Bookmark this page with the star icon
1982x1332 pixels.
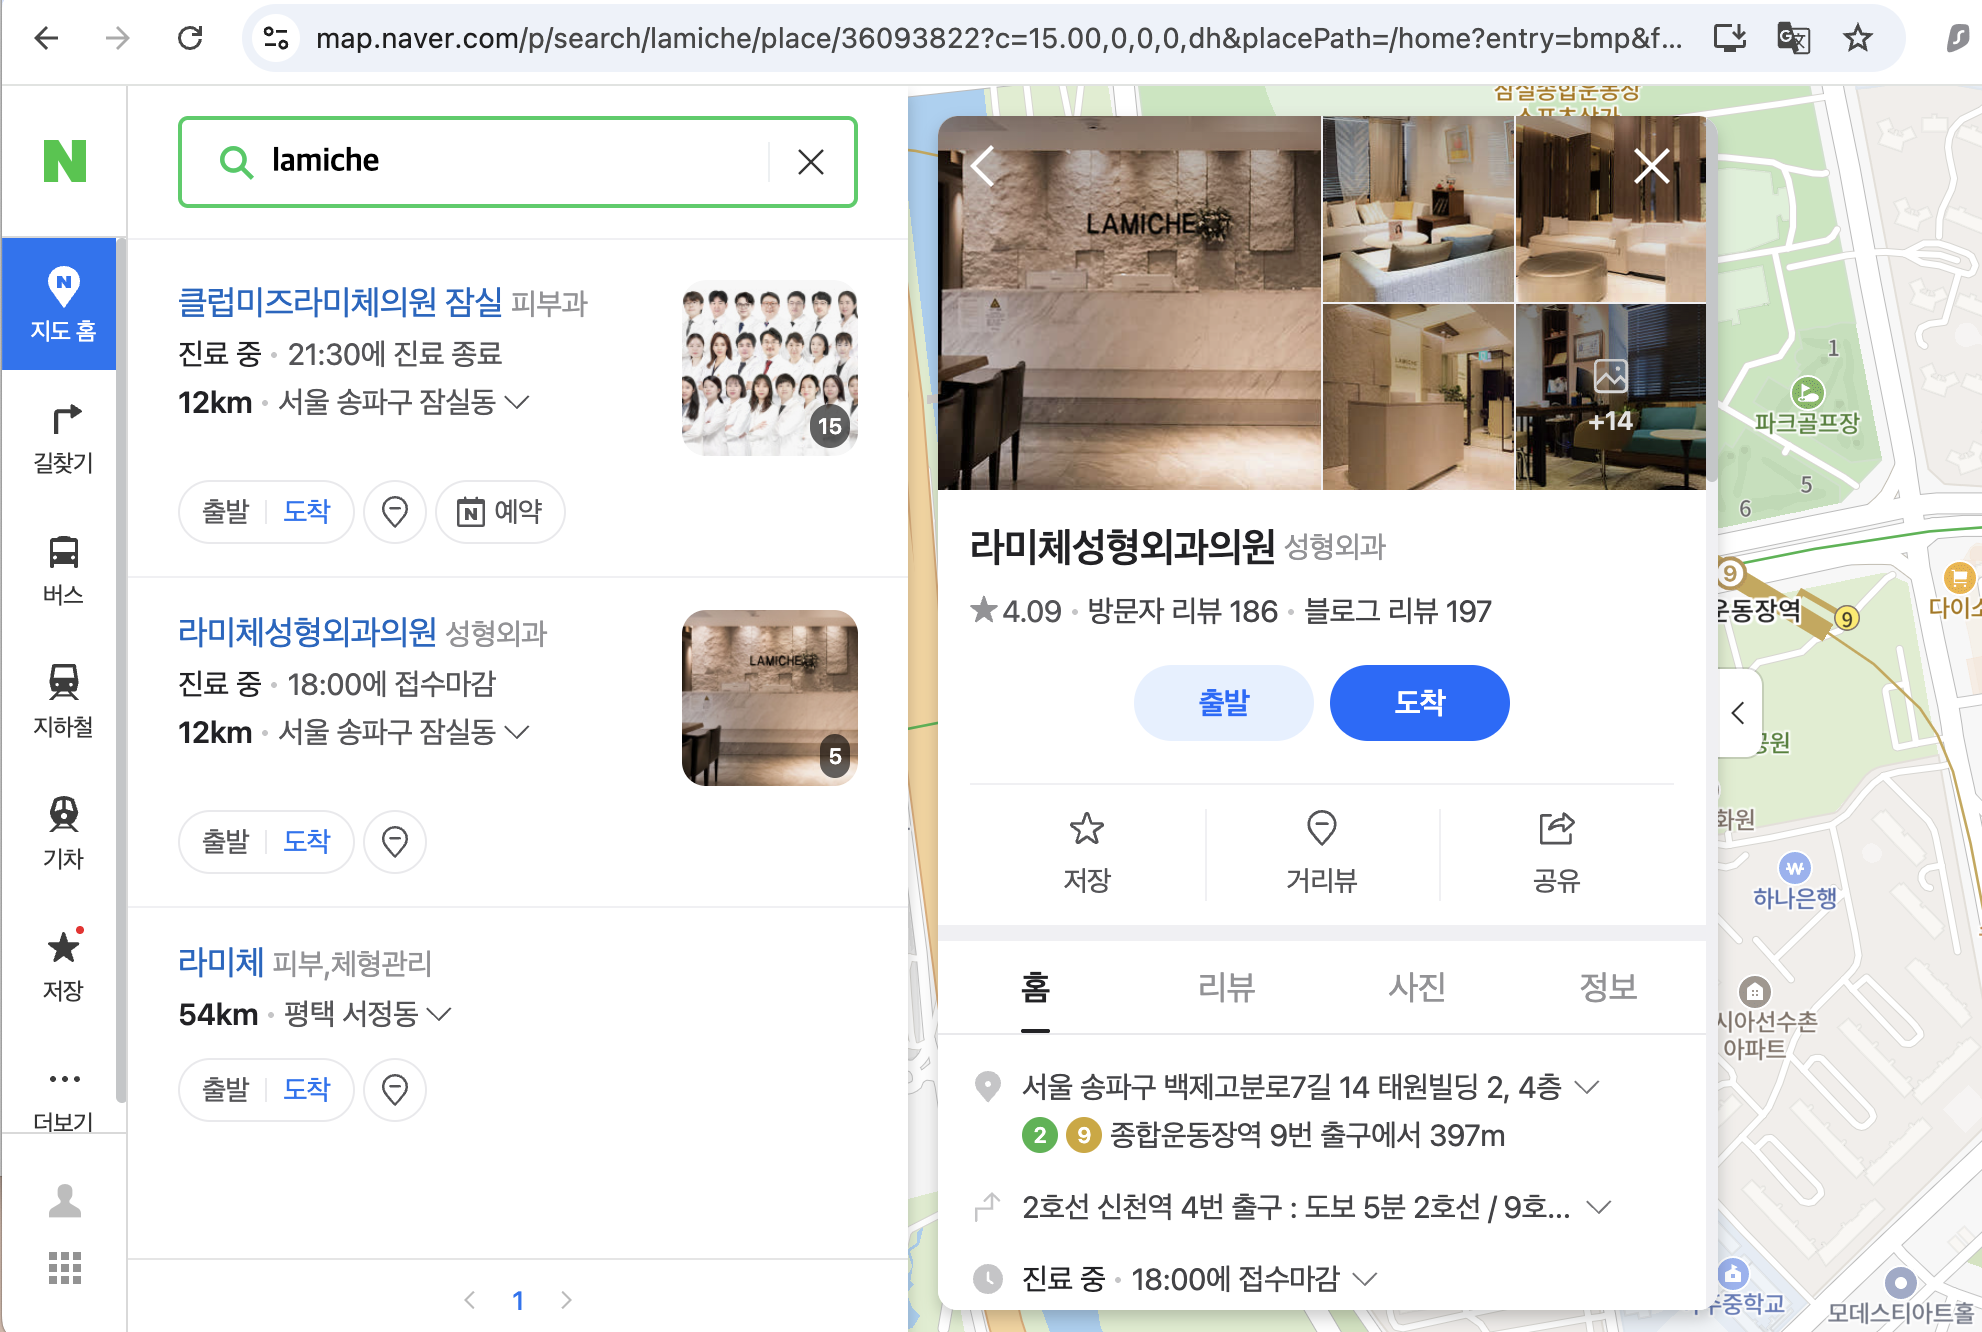1858,39
